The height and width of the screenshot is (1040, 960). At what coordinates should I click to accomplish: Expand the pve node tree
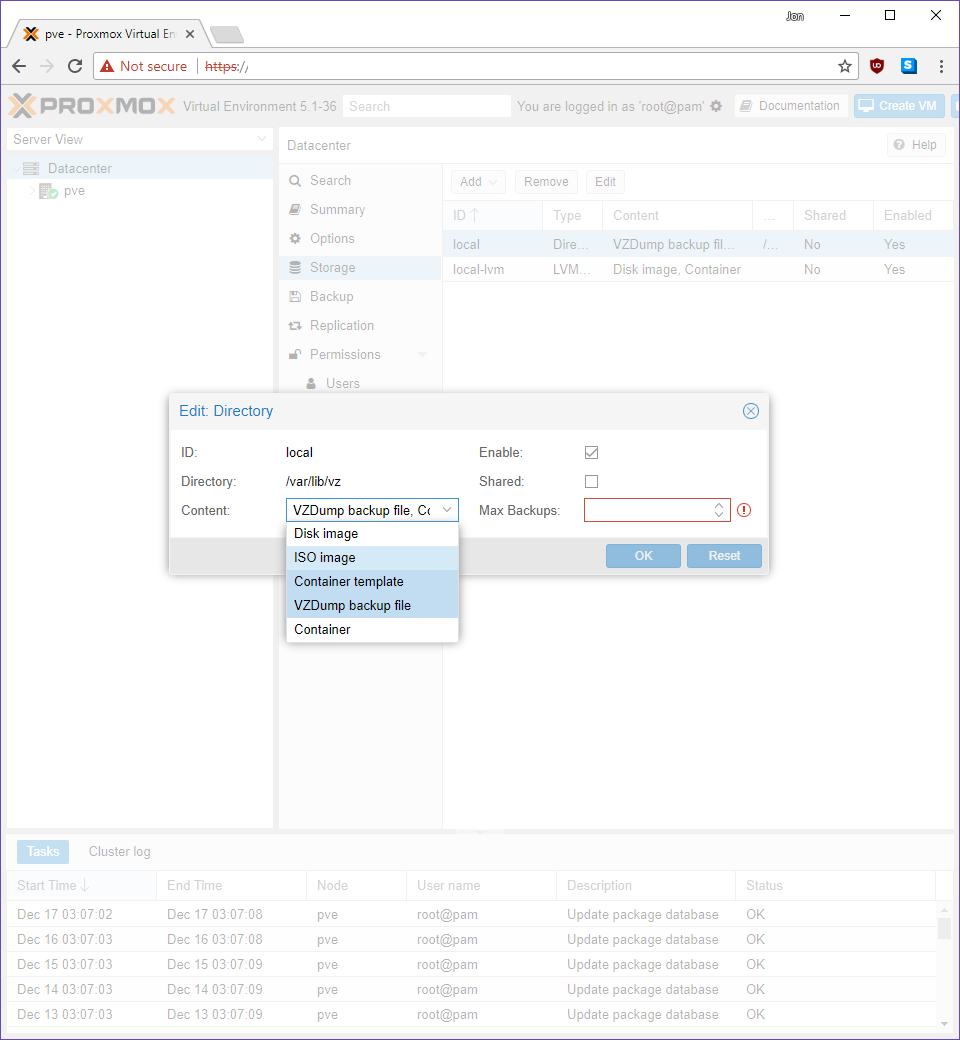coord(31,191)
